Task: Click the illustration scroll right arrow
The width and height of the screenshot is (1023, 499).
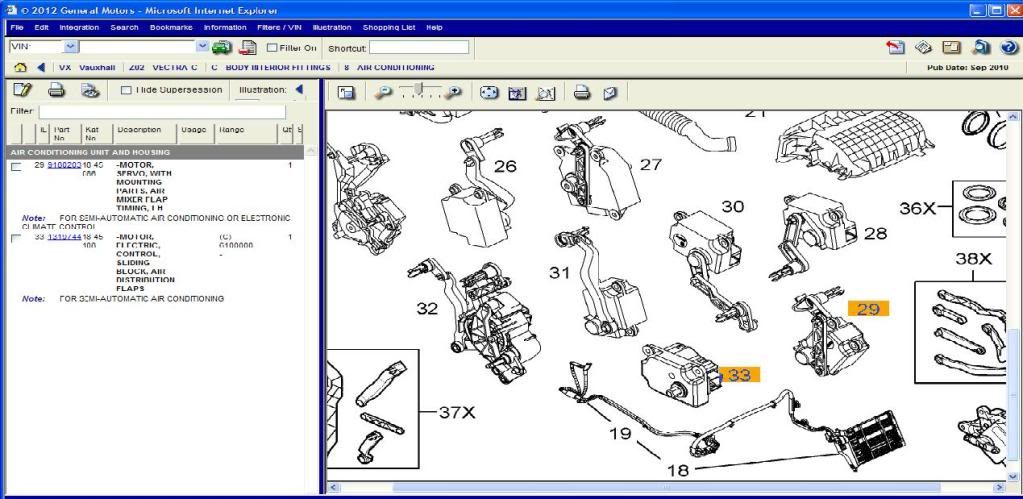Action: click(1000, 487)
